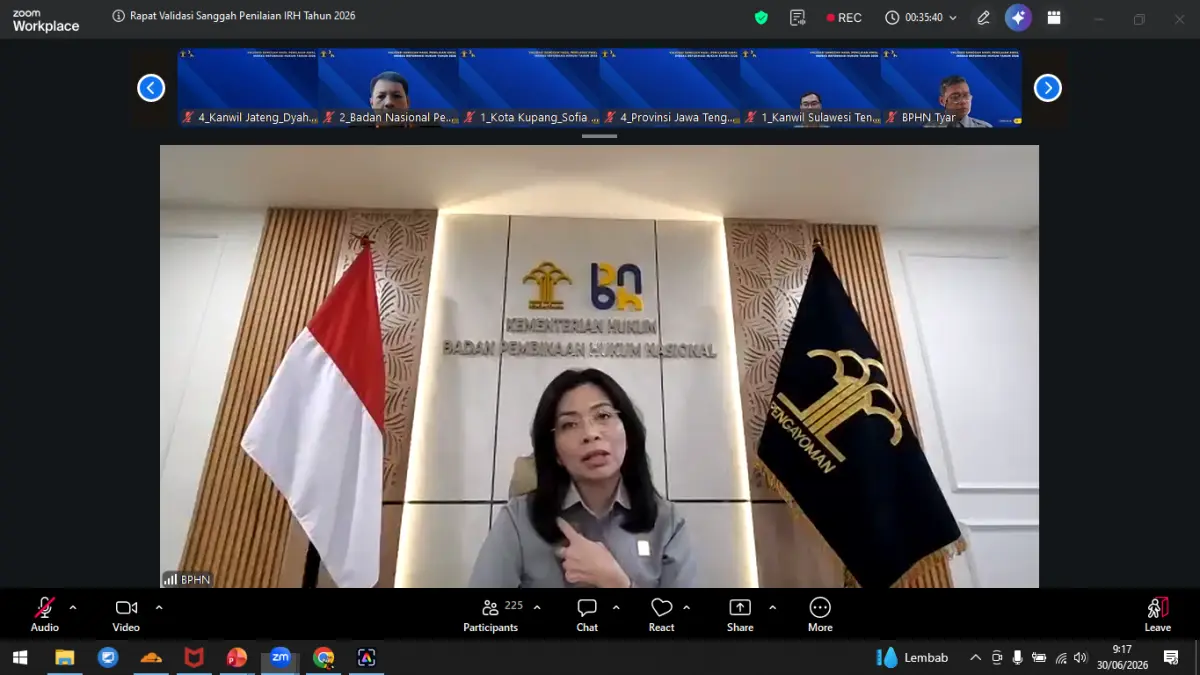Image resolution: width=1200 pixels, height=675 pixels.
Task: Click the main speaker video
Action: point(599,366)
